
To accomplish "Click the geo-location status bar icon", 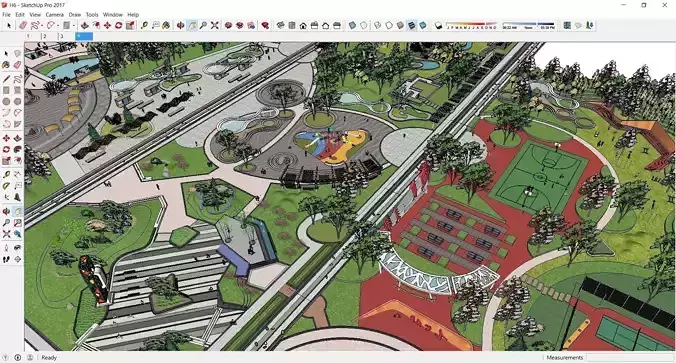I will point(6,357).
